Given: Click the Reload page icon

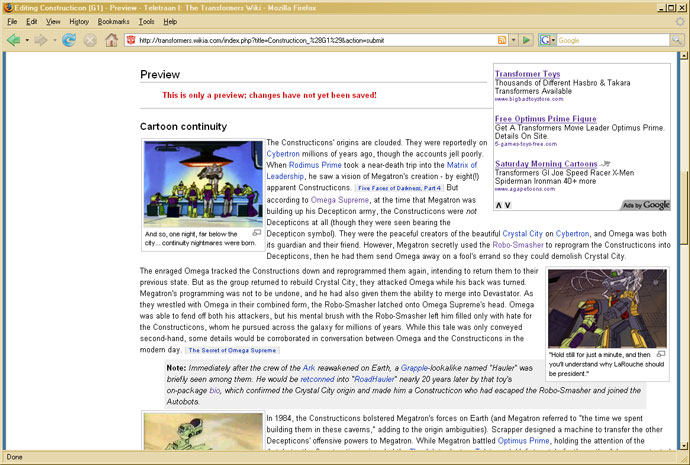Looking at the screenshot, I should pos(69,40).
